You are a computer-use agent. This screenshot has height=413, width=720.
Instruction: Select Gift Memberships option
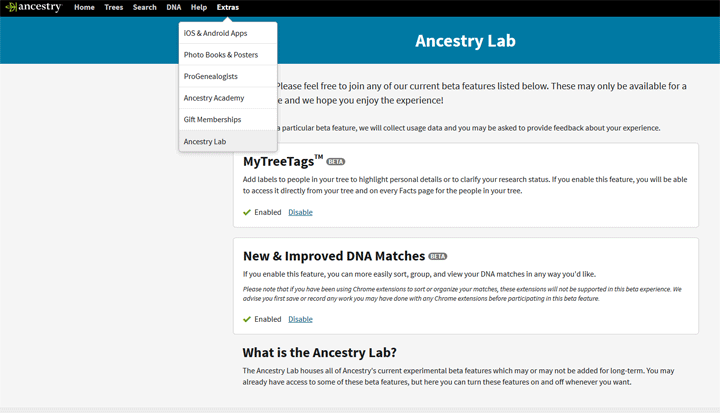pyautogui.click(x=228, y=119)
